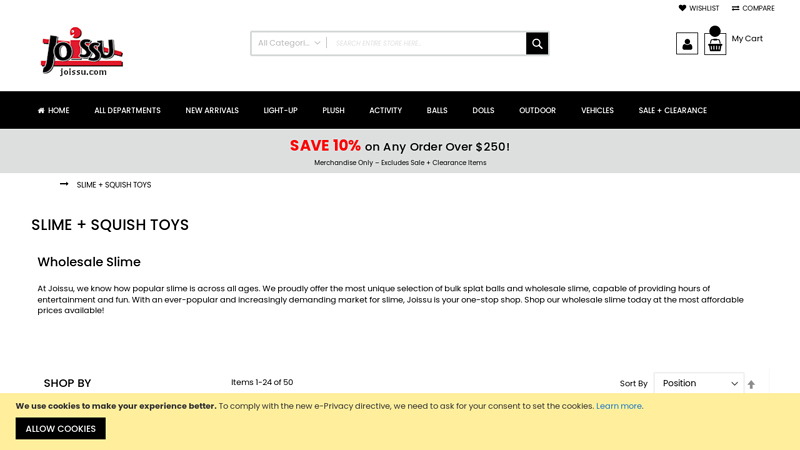Click the Joissu logo
The height and width of the screenshot is (450, 800).
(82, 52)
